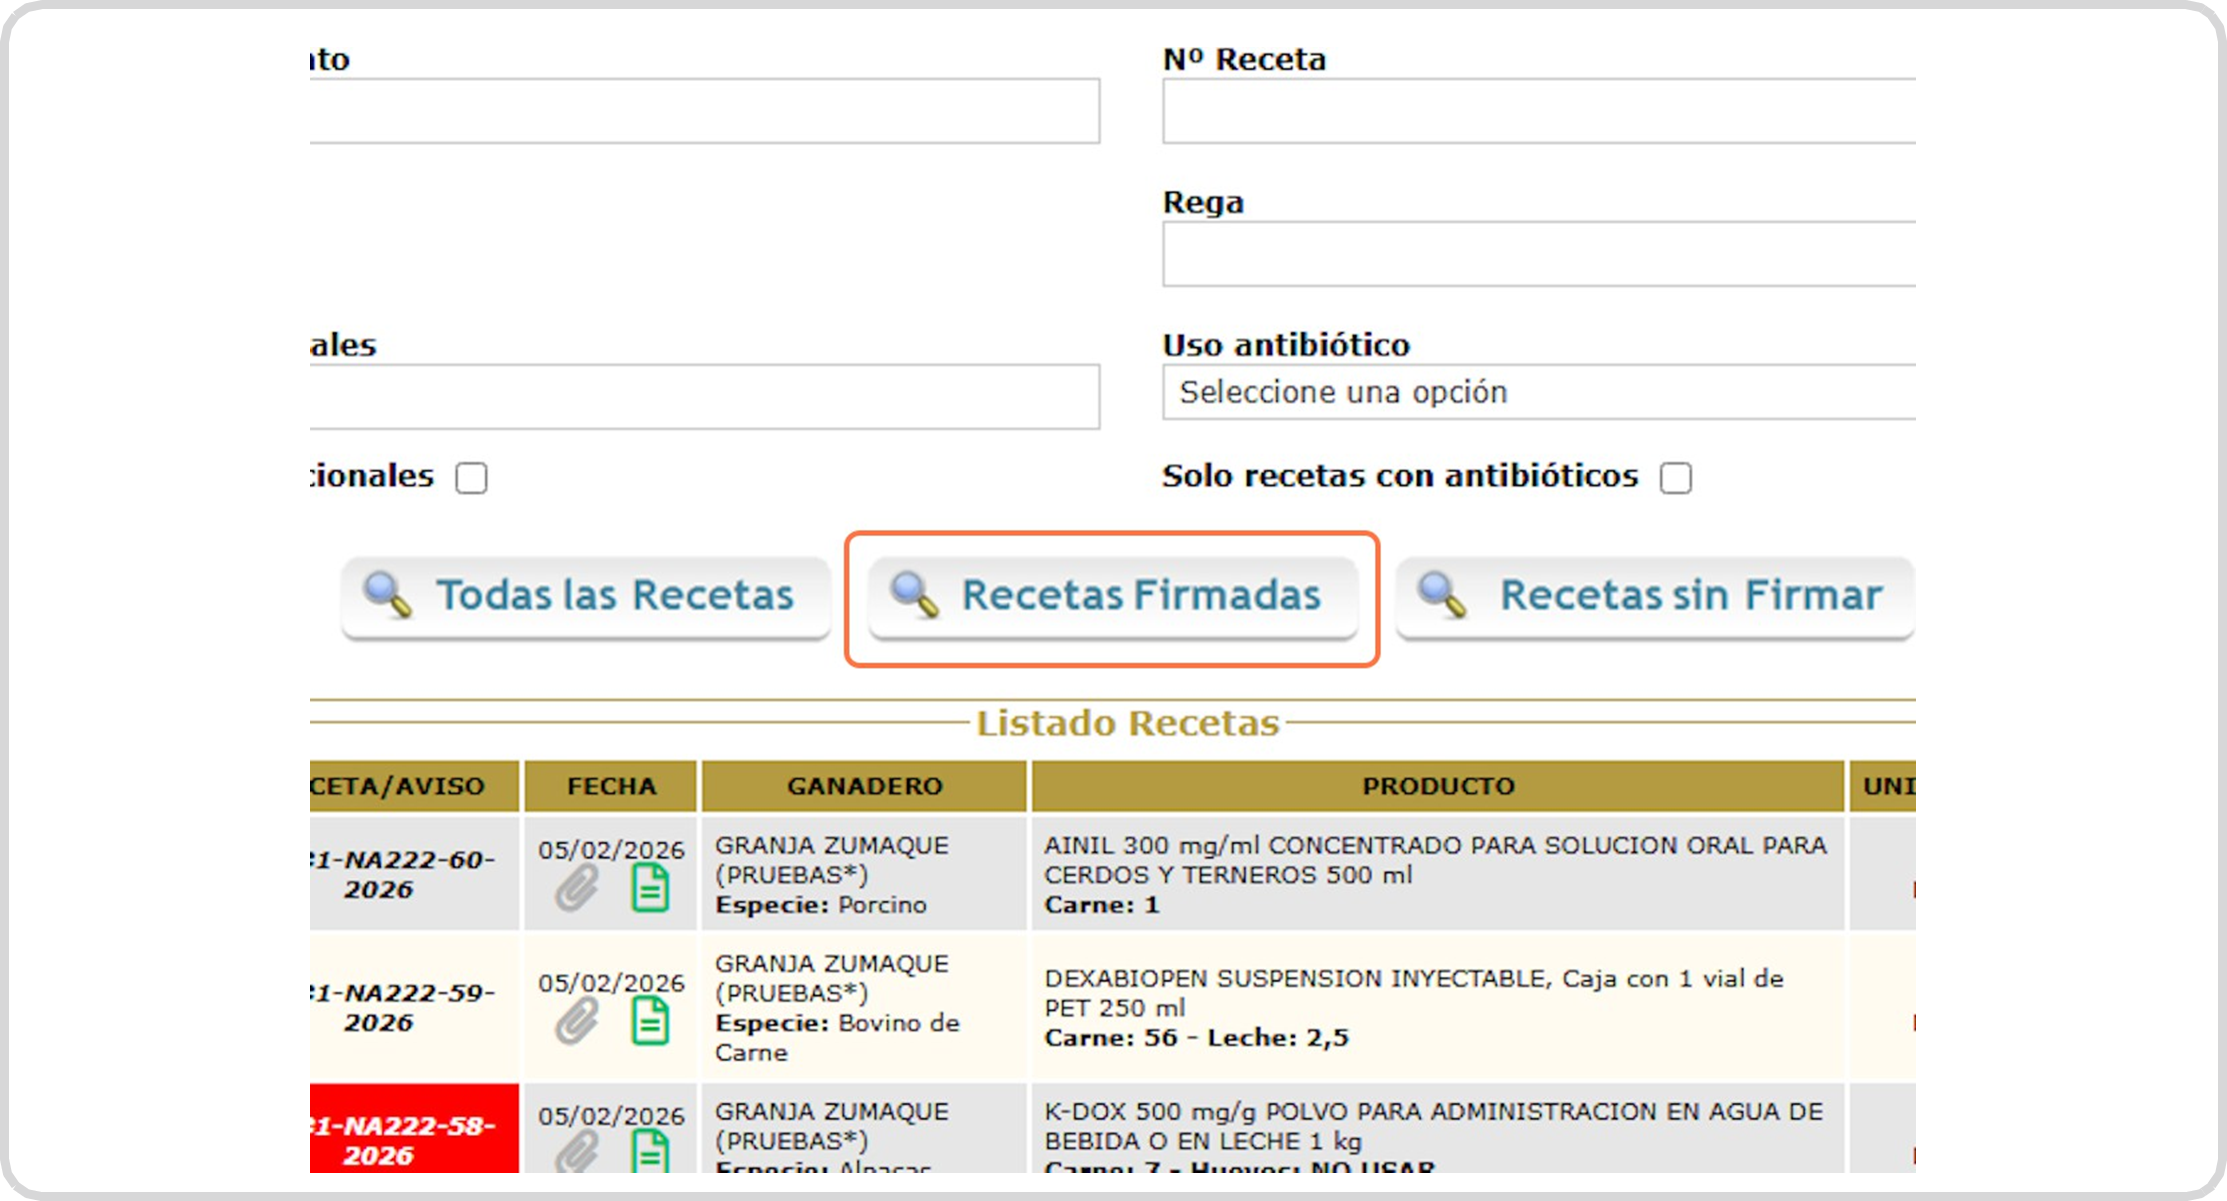Screen dimensions: 2227x1201
Task: Click paperclip attachment icon for recipe 59-2026
Action: [577, 1021]
